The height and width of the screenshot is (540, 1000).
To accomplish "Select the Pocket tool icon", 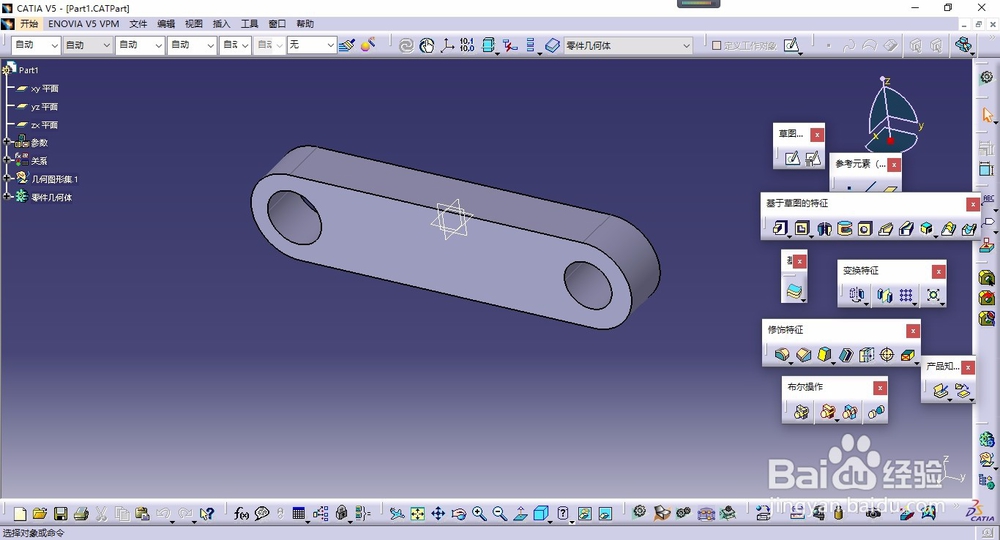I will [802, 228].
